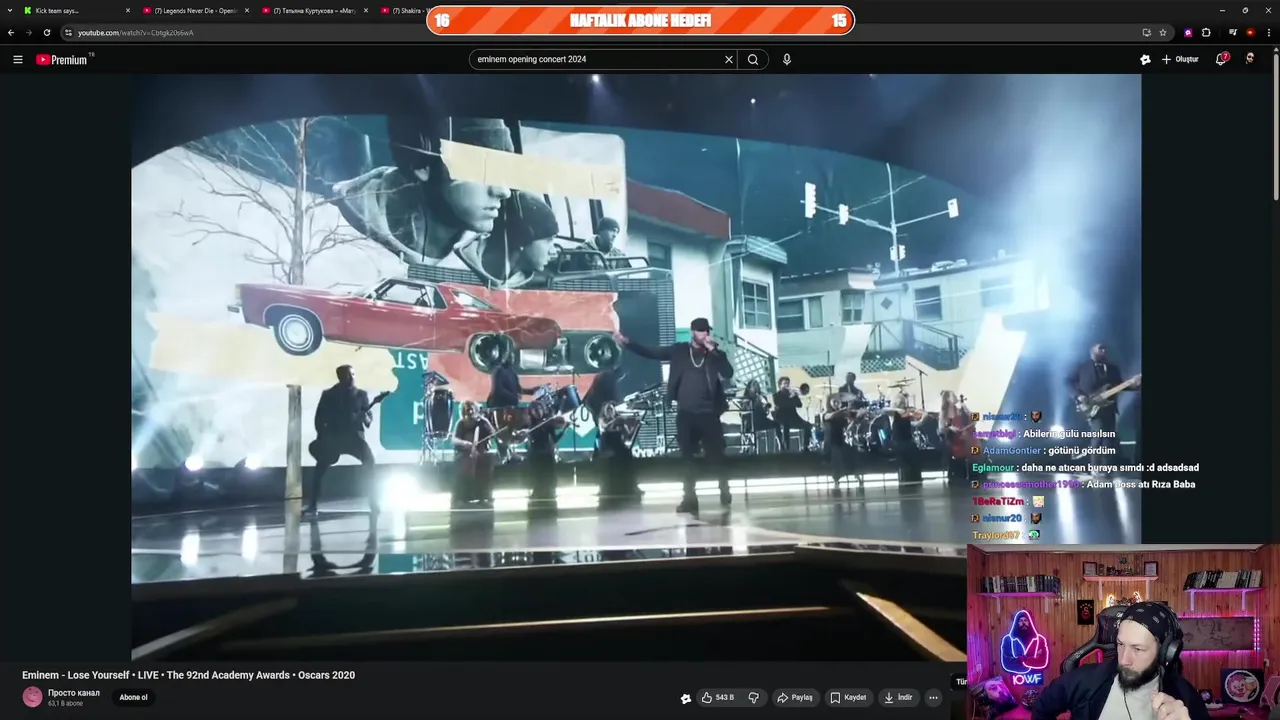Go to YouTube Premium home logo
This screenshot has width=1280, height=720.
(62, 59)
